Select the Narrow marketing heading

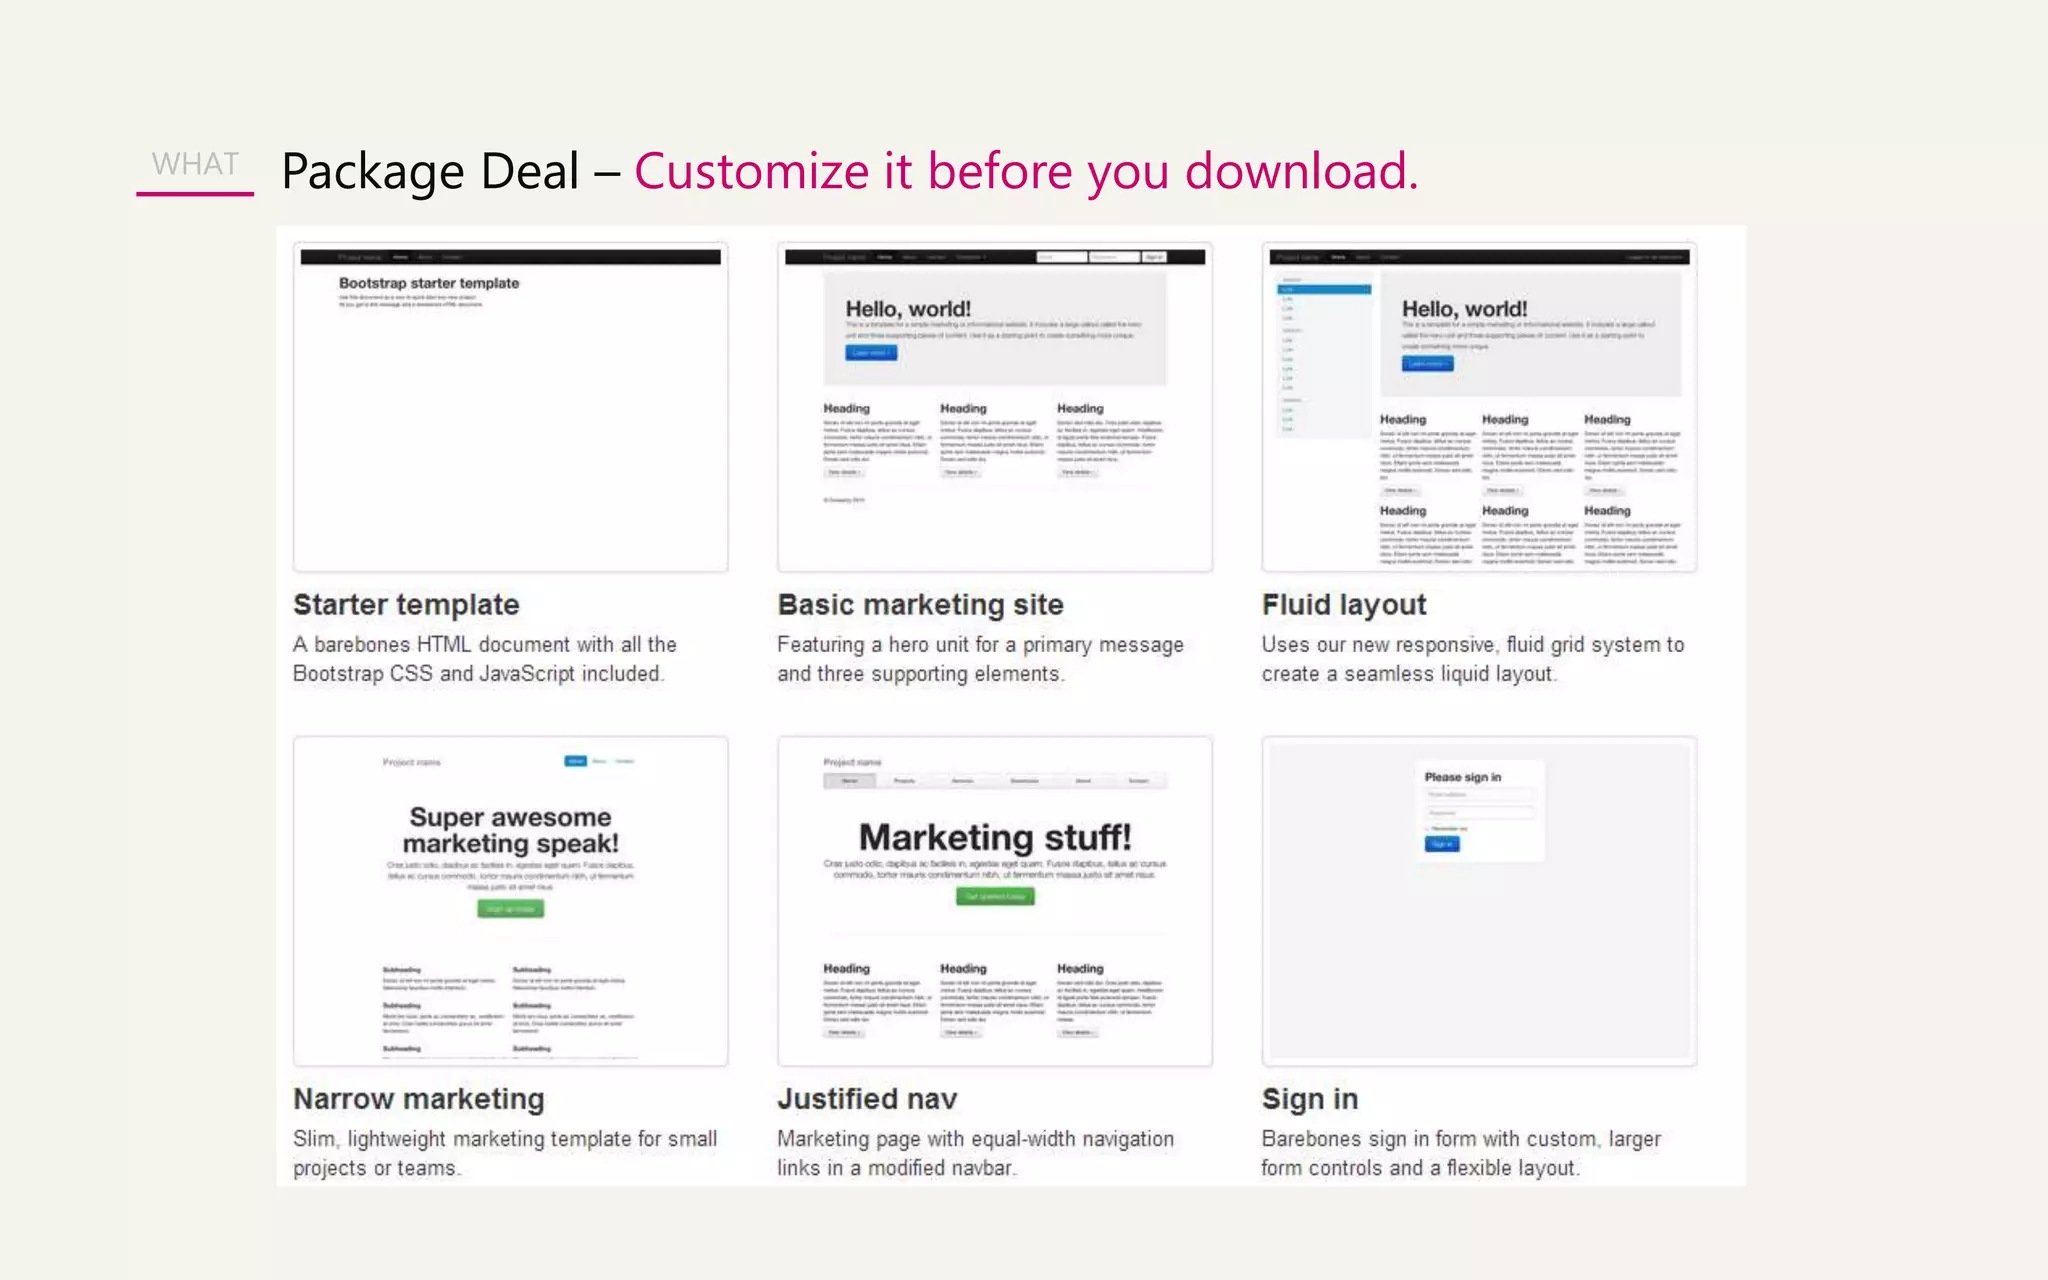coord(419,1099)
